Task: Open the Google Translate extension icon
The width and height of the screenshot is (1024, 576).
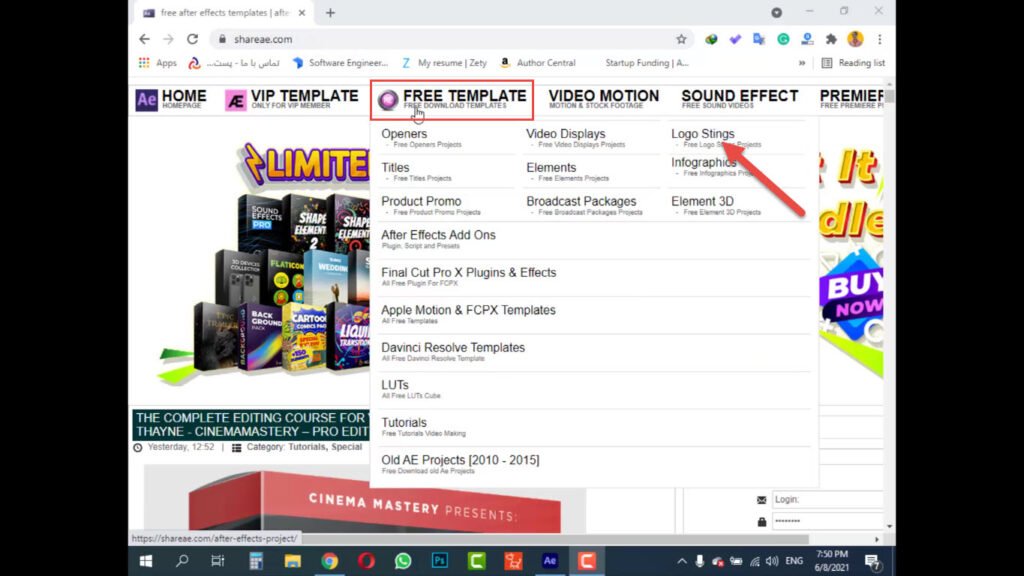Action: [759, 39]
